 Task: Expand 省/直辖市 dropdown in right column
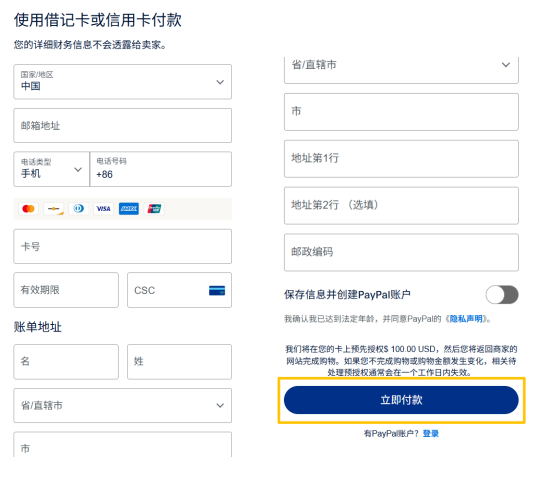tap(401, 69)
